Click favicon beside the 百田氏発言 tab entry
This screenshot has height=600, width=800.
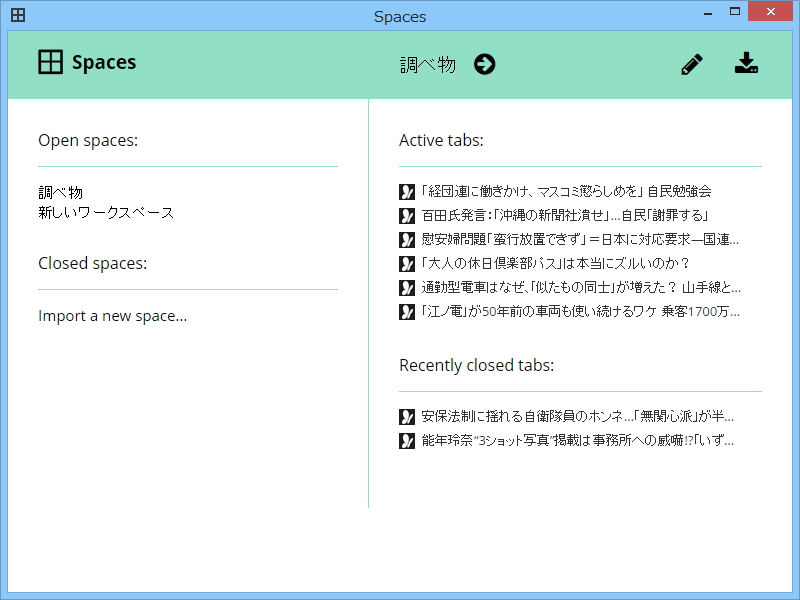(407, 215)
